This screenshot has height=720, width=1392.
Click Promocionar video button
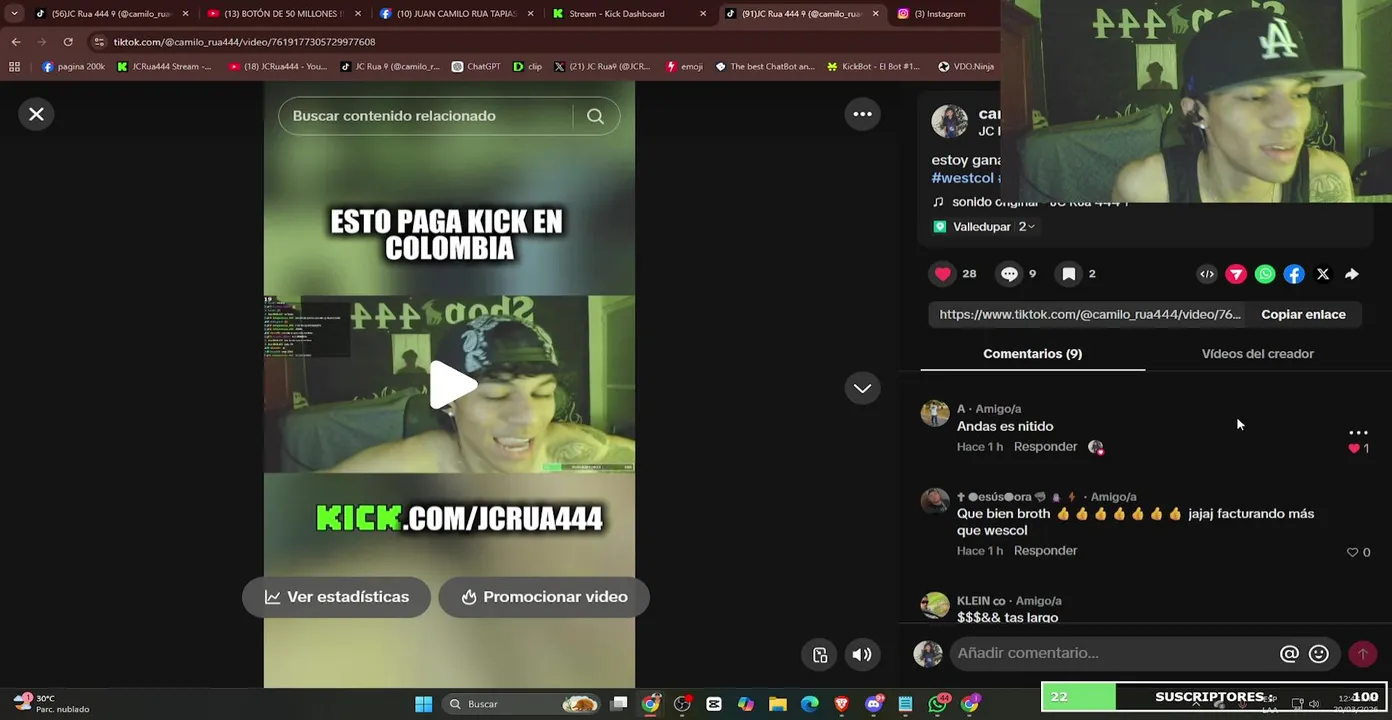point(544,597)
